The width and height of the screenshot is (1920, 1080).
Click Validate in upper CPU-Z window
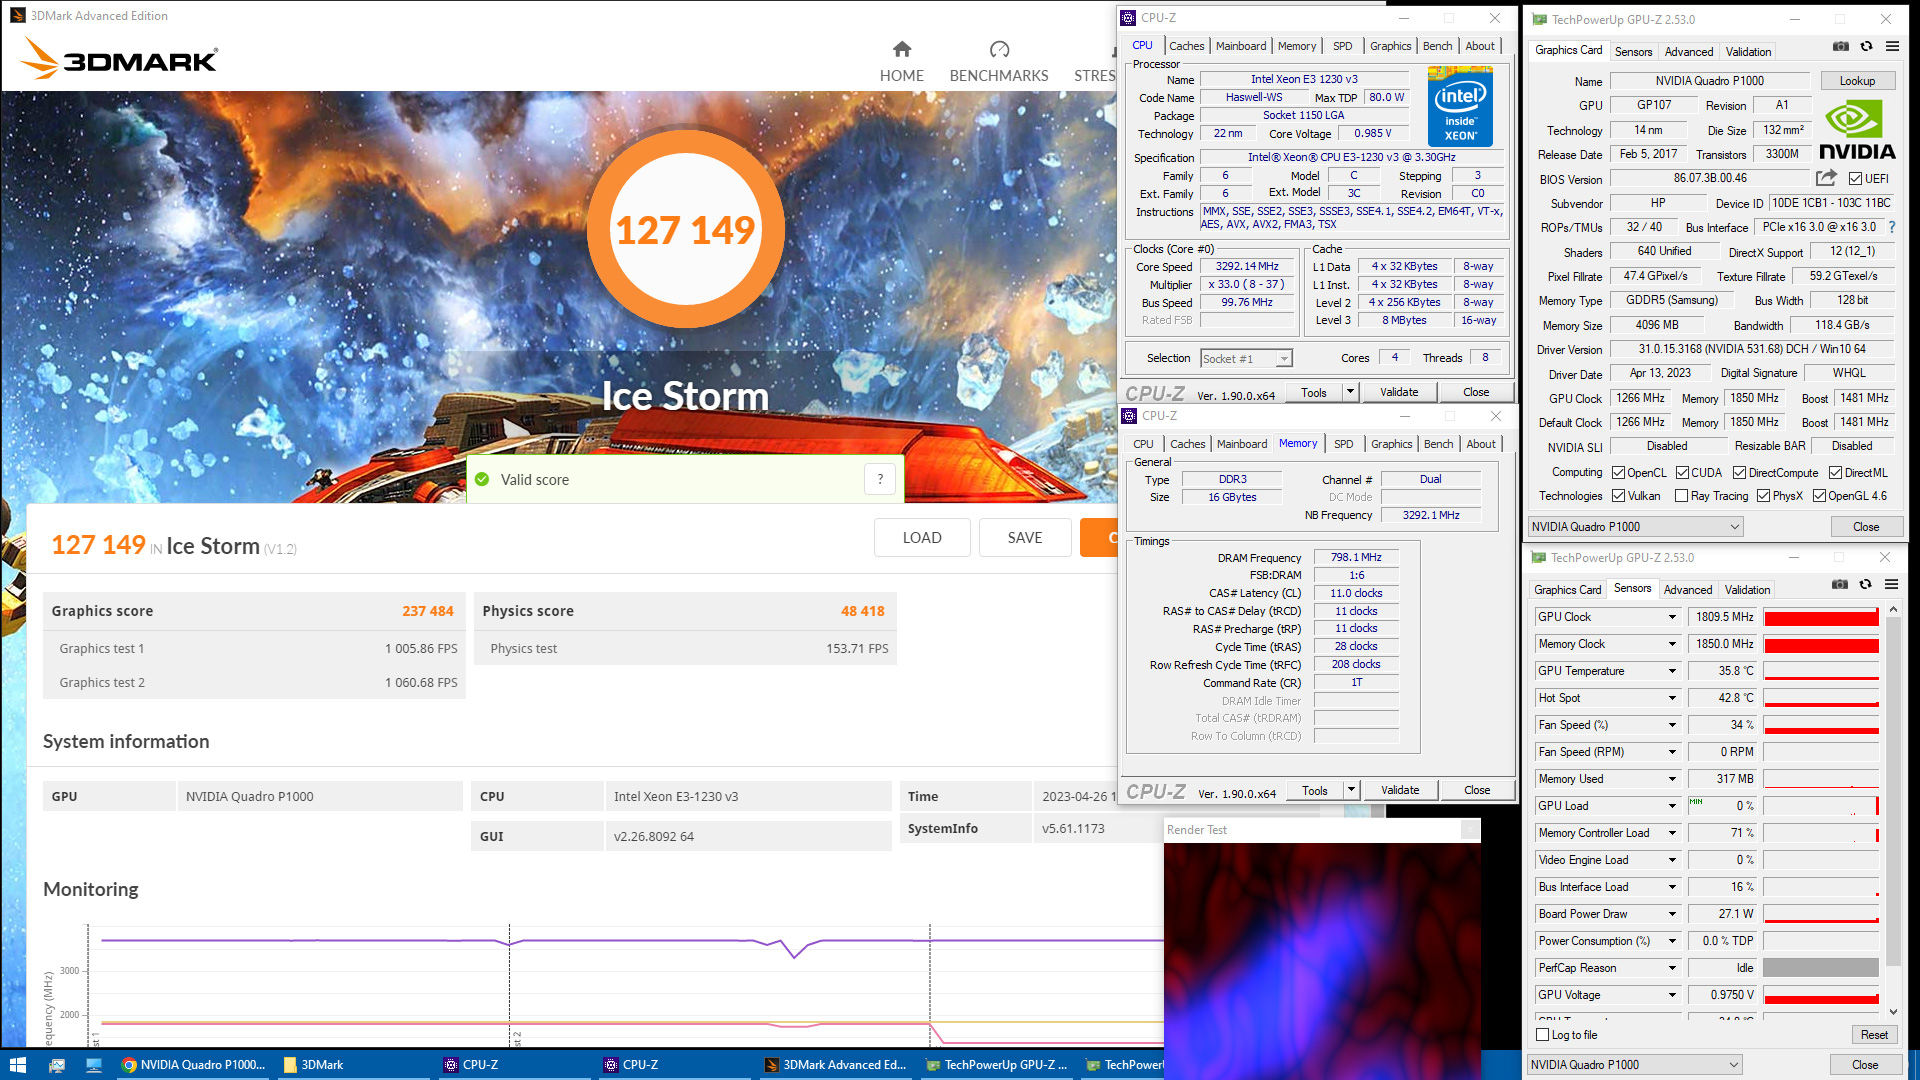click(x=1399, y=392)
